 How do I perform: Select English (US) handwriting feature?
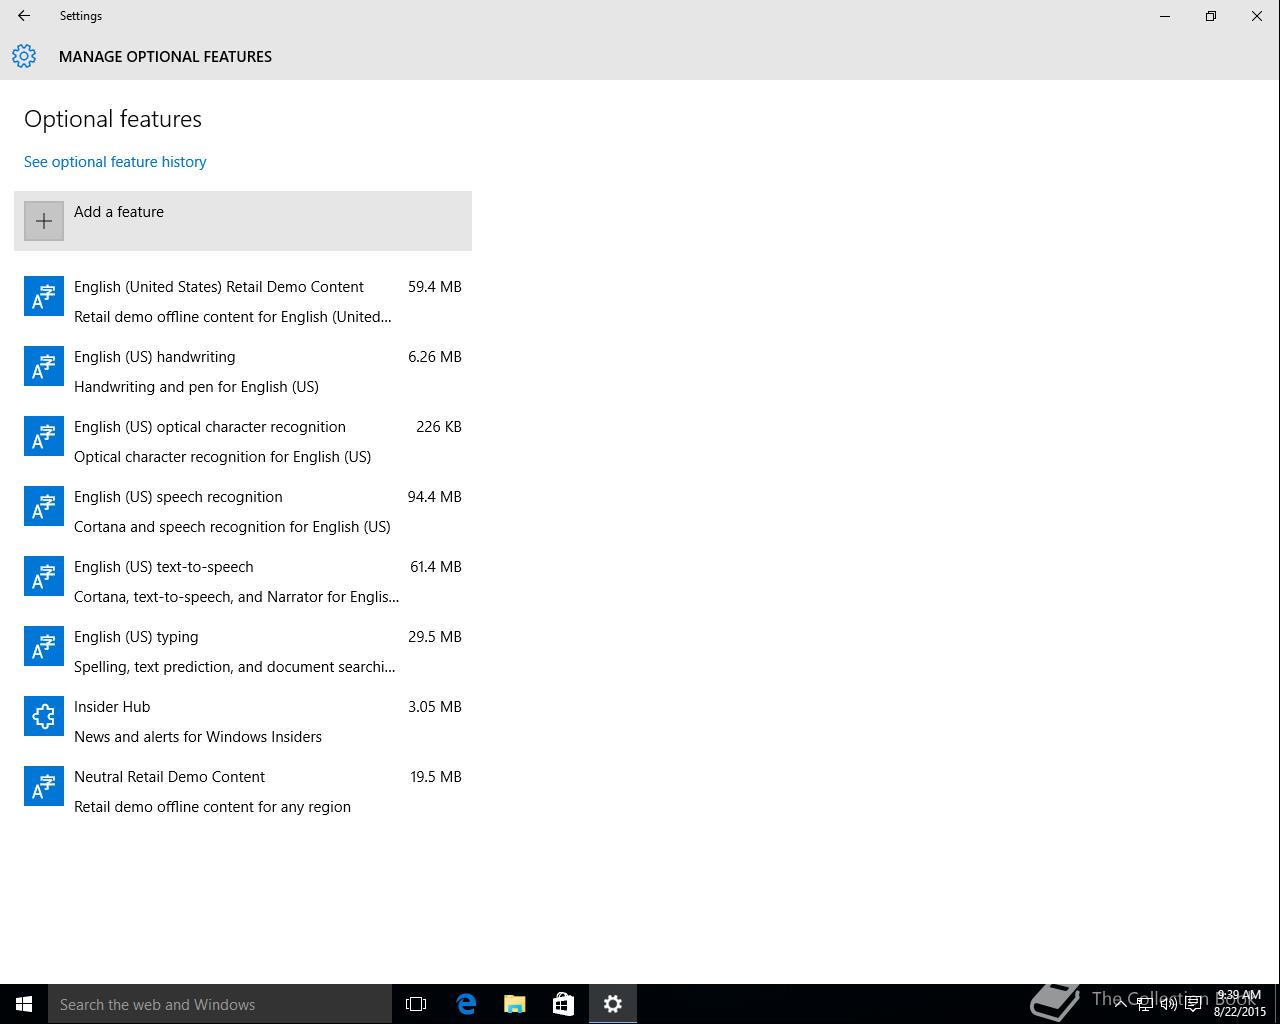[x=243, y=371]
